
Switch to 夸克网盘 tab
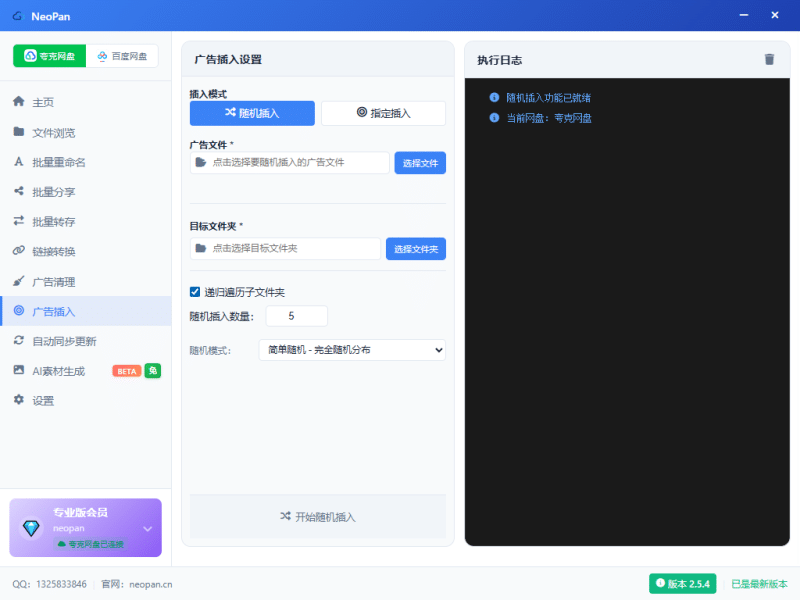click(x=50, y=56)
